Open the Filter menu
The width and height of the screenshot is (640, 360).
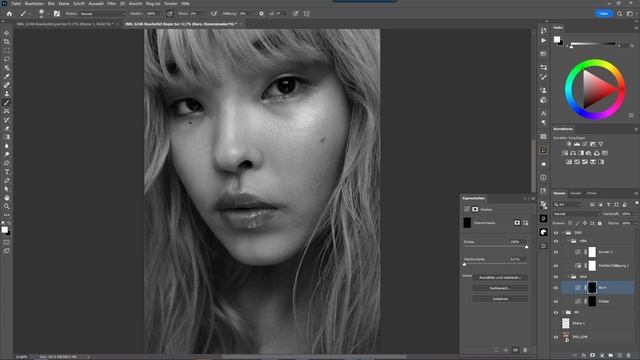pyautogui.click(x=111, y=3)
